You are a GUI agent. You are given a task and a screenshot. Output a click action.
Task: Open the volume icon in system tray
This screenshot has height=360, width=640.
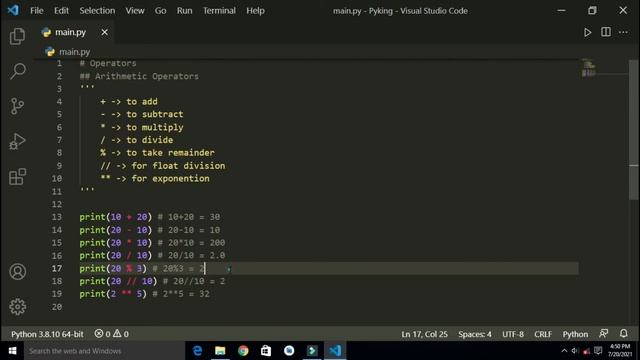click(x=575, y=351)
